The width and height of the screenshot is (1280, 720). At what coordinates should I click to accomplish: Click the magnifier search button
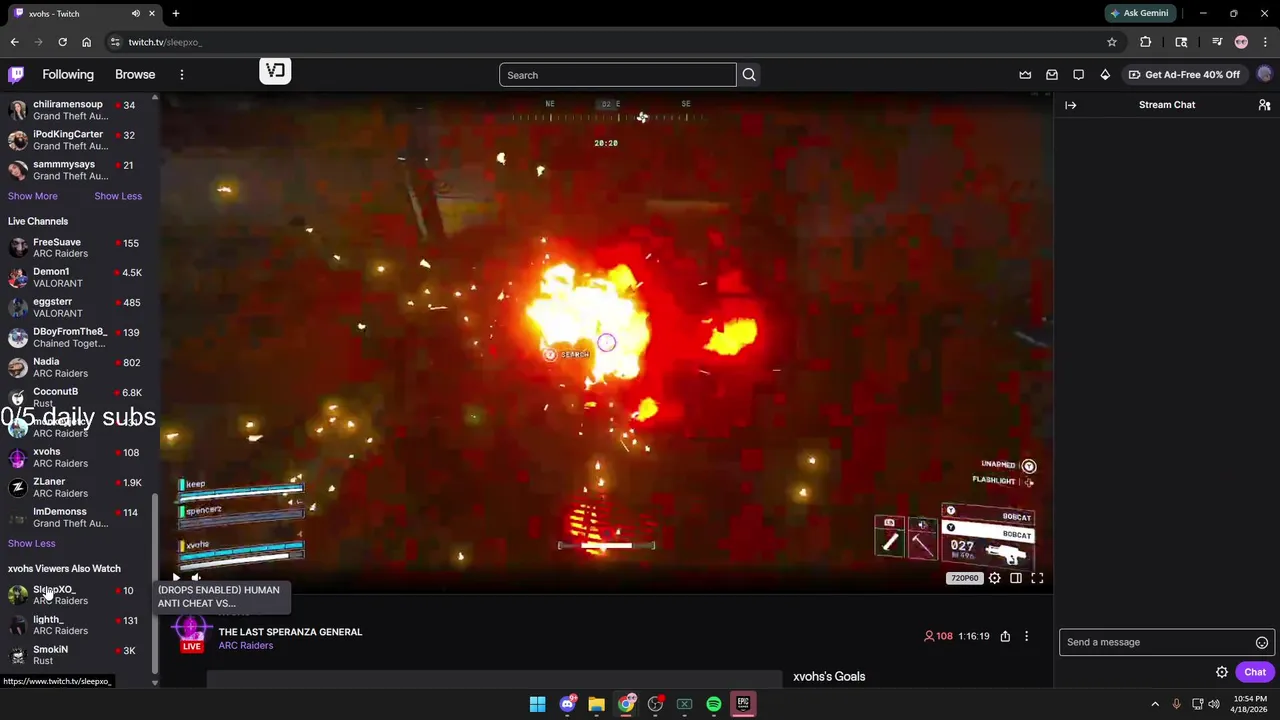coord(749,75)
